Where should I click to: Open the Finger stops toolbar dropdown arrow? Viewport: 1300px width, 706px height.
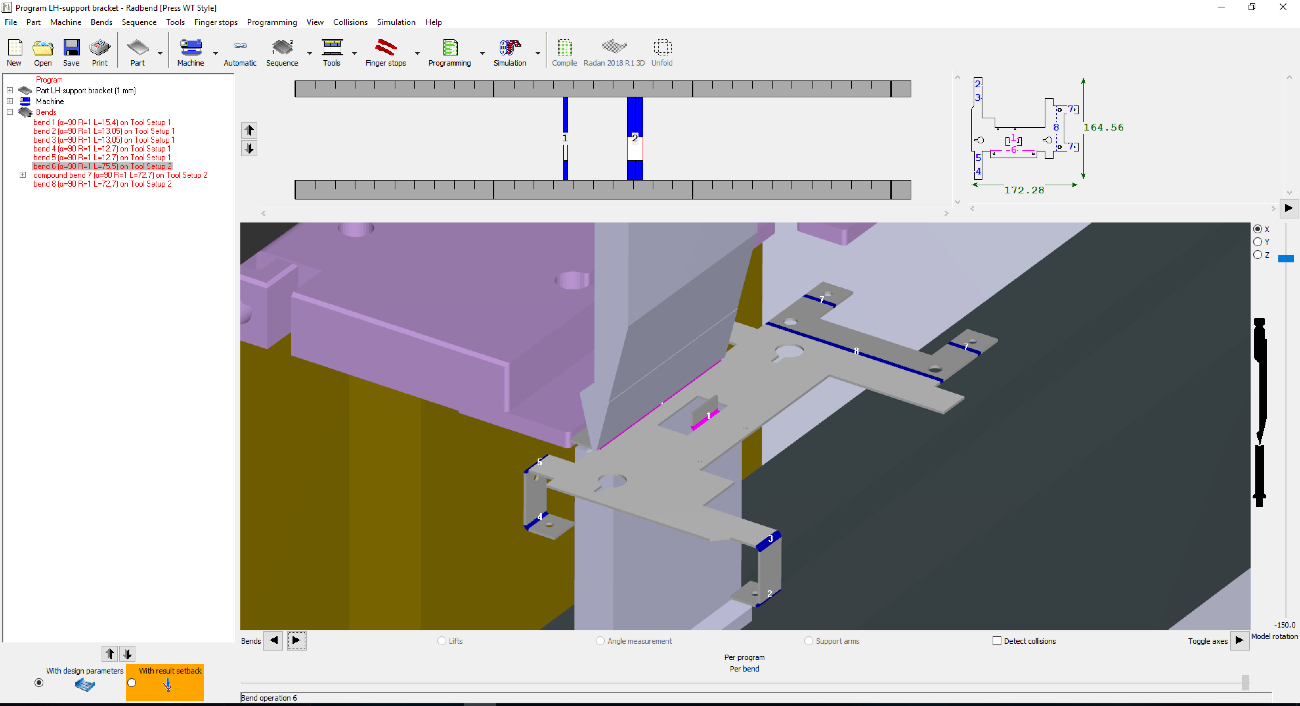[x=416, y=52]
